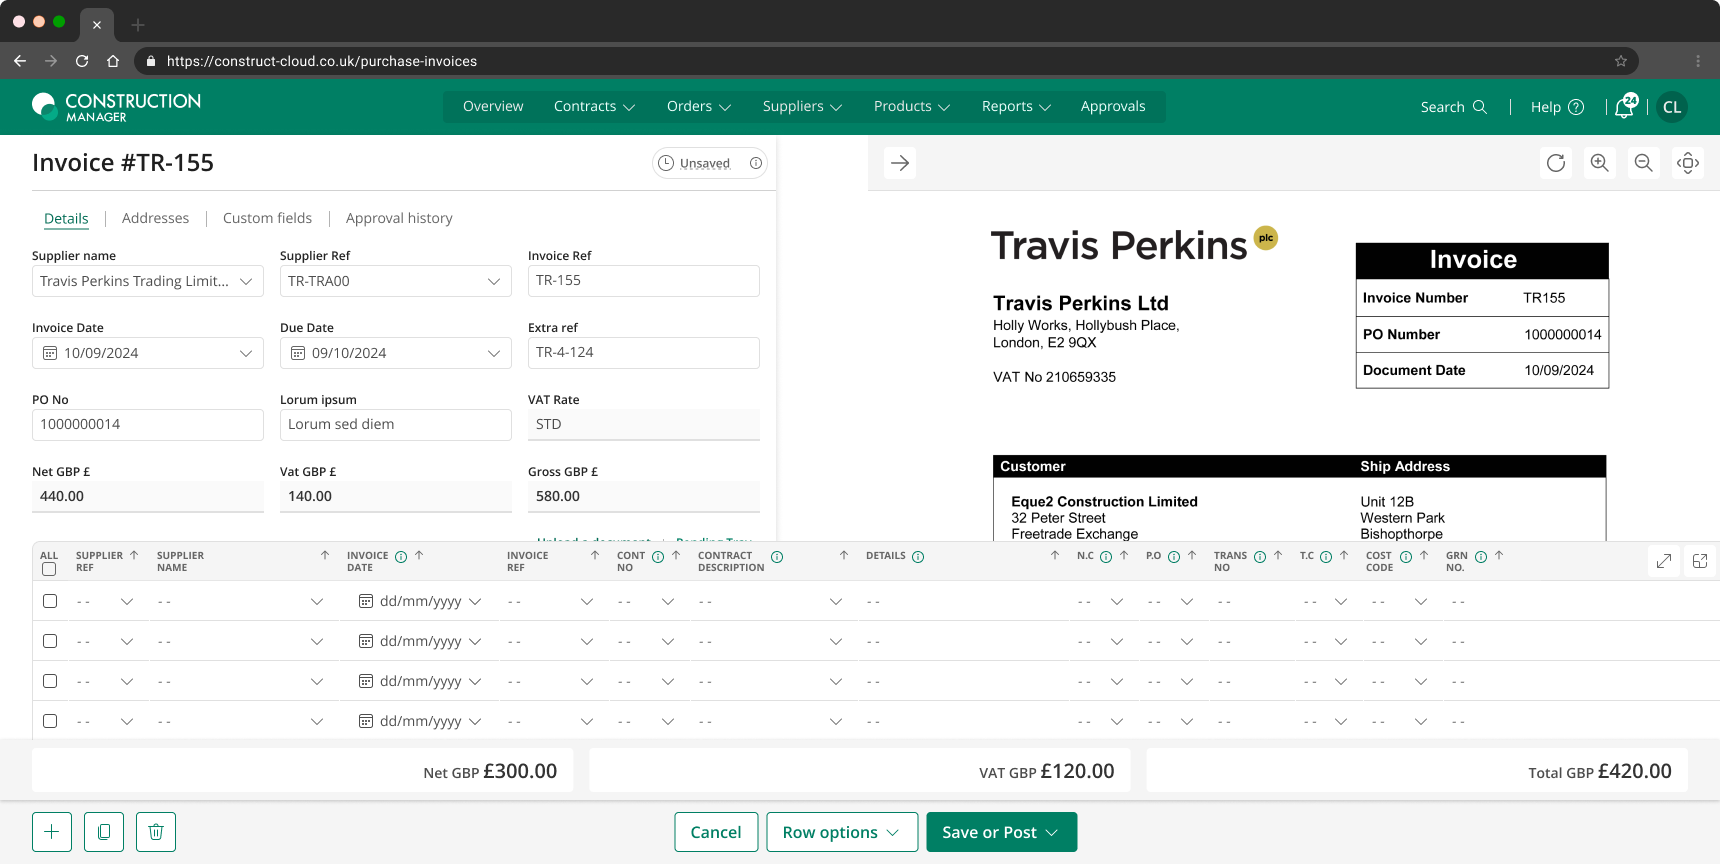Zoom in on the invoice preview

(1600, 163)
